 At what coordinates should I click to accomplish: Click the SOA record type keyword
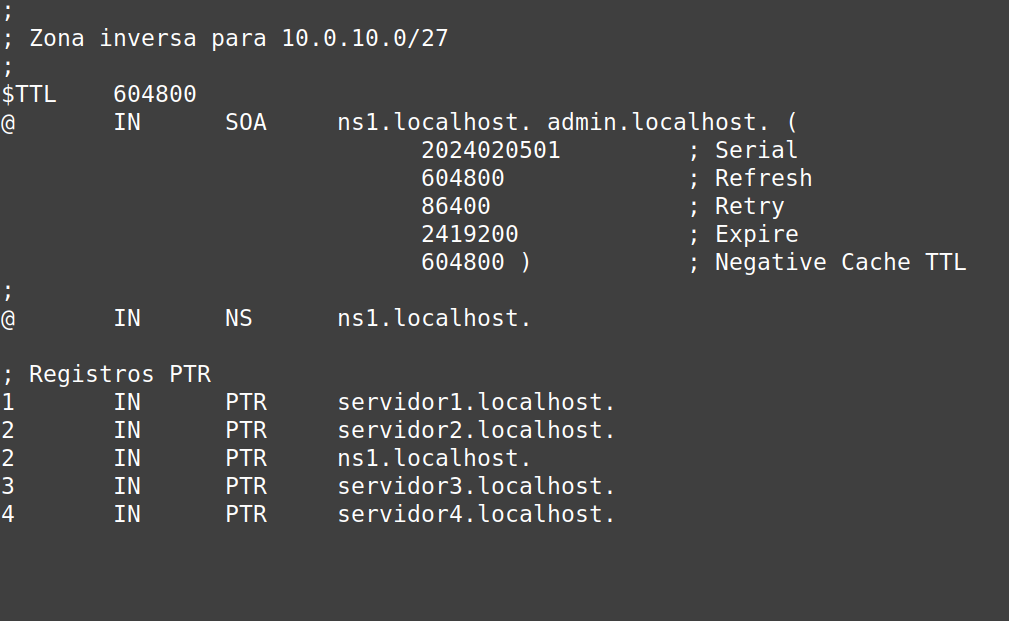click(x=246, y=123)
